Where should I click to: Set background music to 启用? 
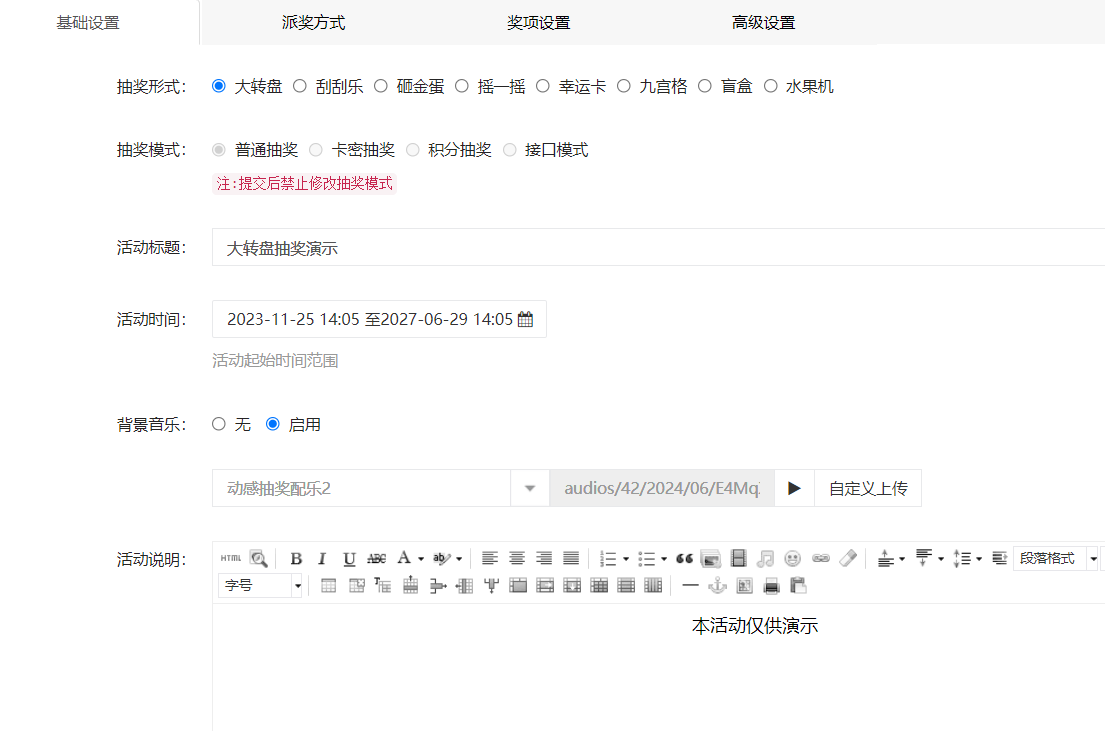tap(273, 424)
